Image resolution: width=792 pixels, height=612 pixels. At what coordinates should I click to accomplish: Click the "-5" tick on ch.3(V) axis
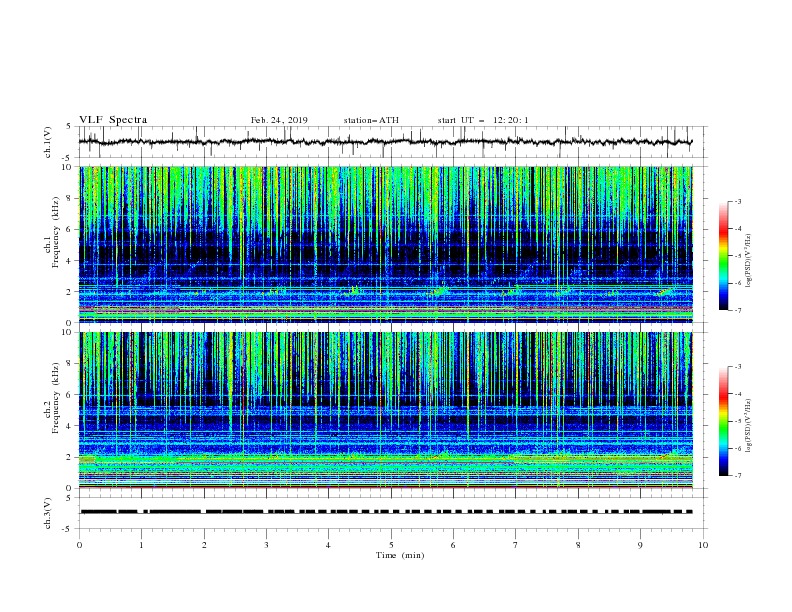point(68,529)
